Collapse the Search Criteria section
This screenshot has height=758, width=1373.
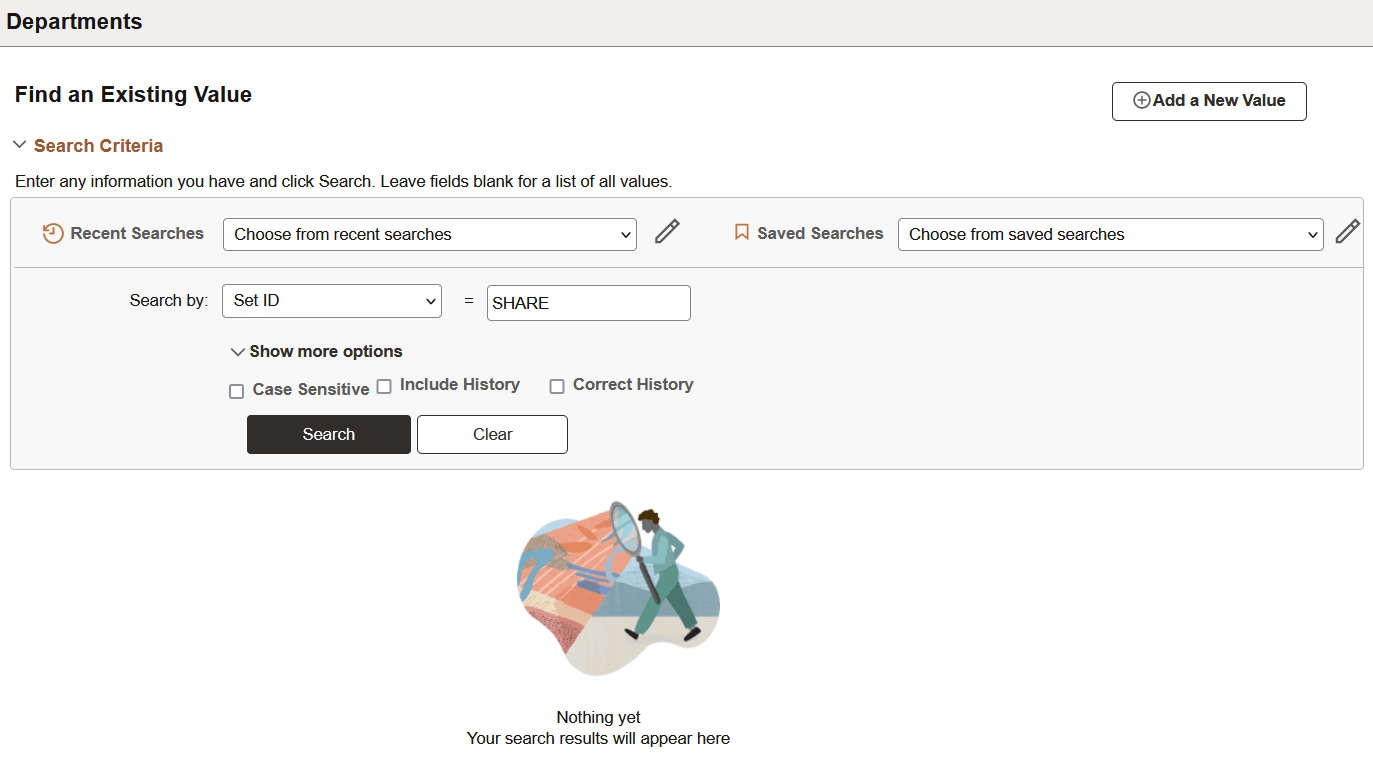pos(97,145)
